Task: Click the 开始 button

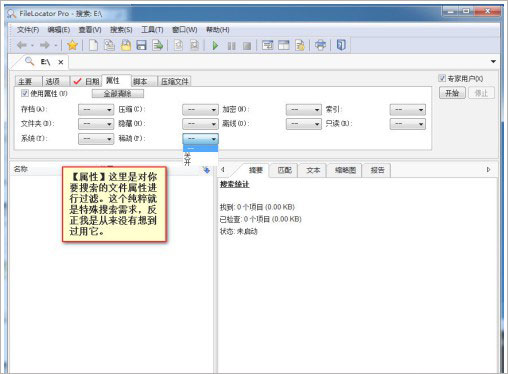Action: pyautogui.click(x=452, y=93)
